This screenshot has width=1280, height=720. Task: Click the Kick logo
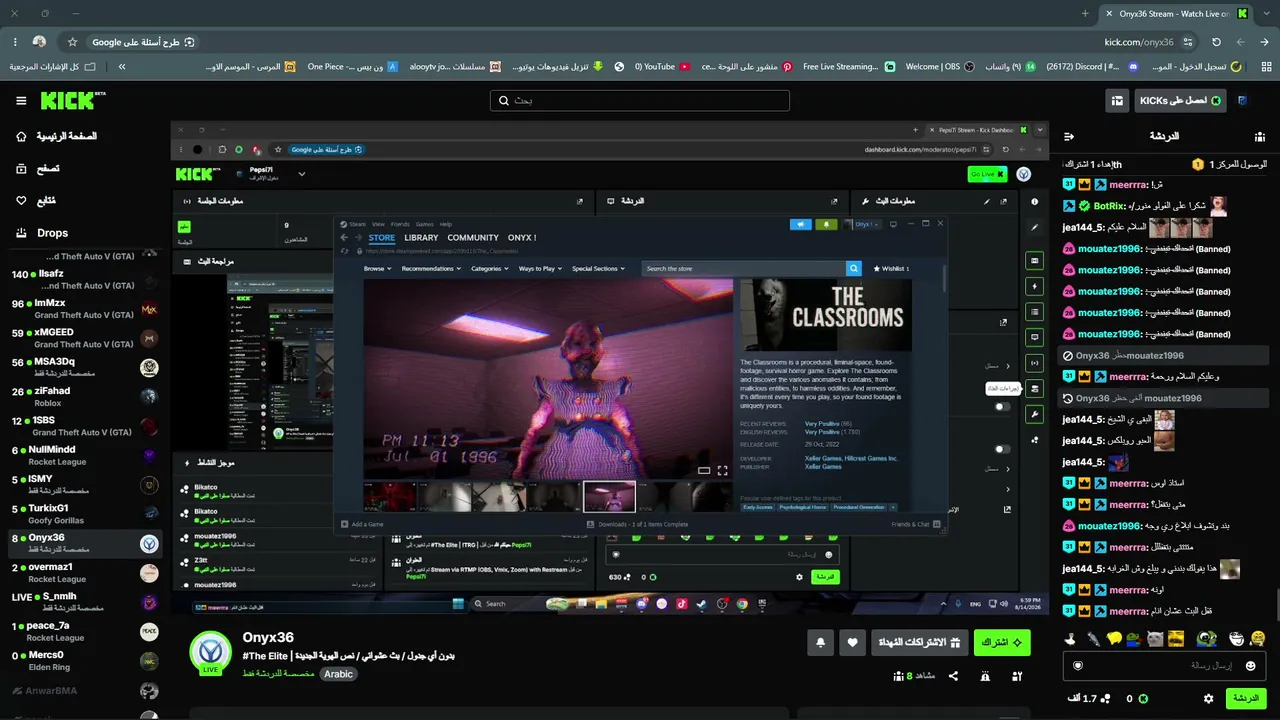tap(73, 101)
